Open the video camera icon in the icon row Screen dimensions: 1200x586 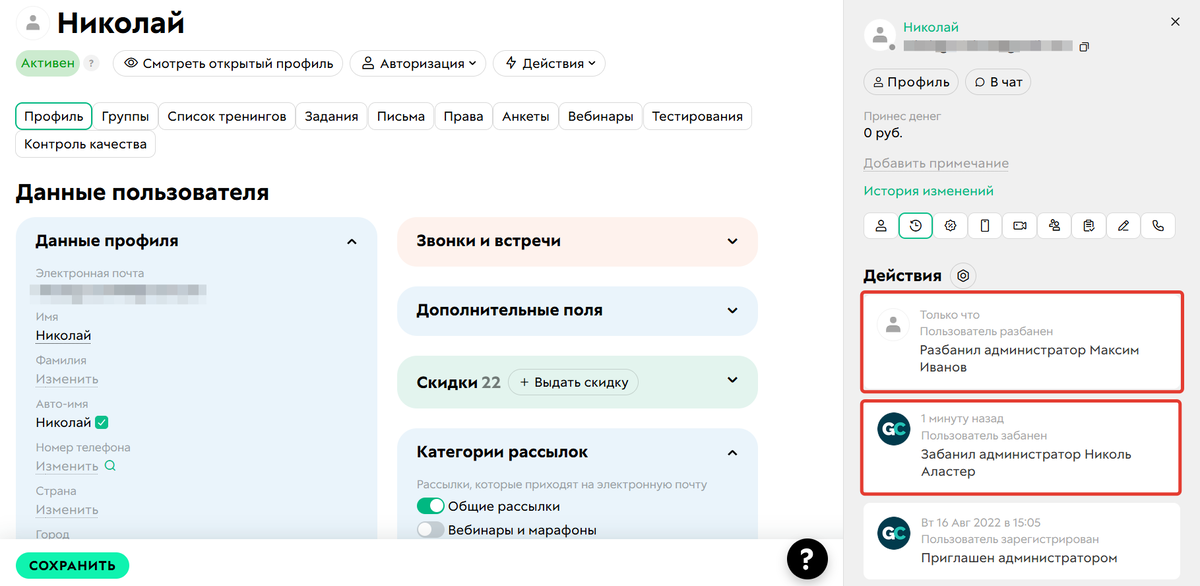(x=1019, y=225)
